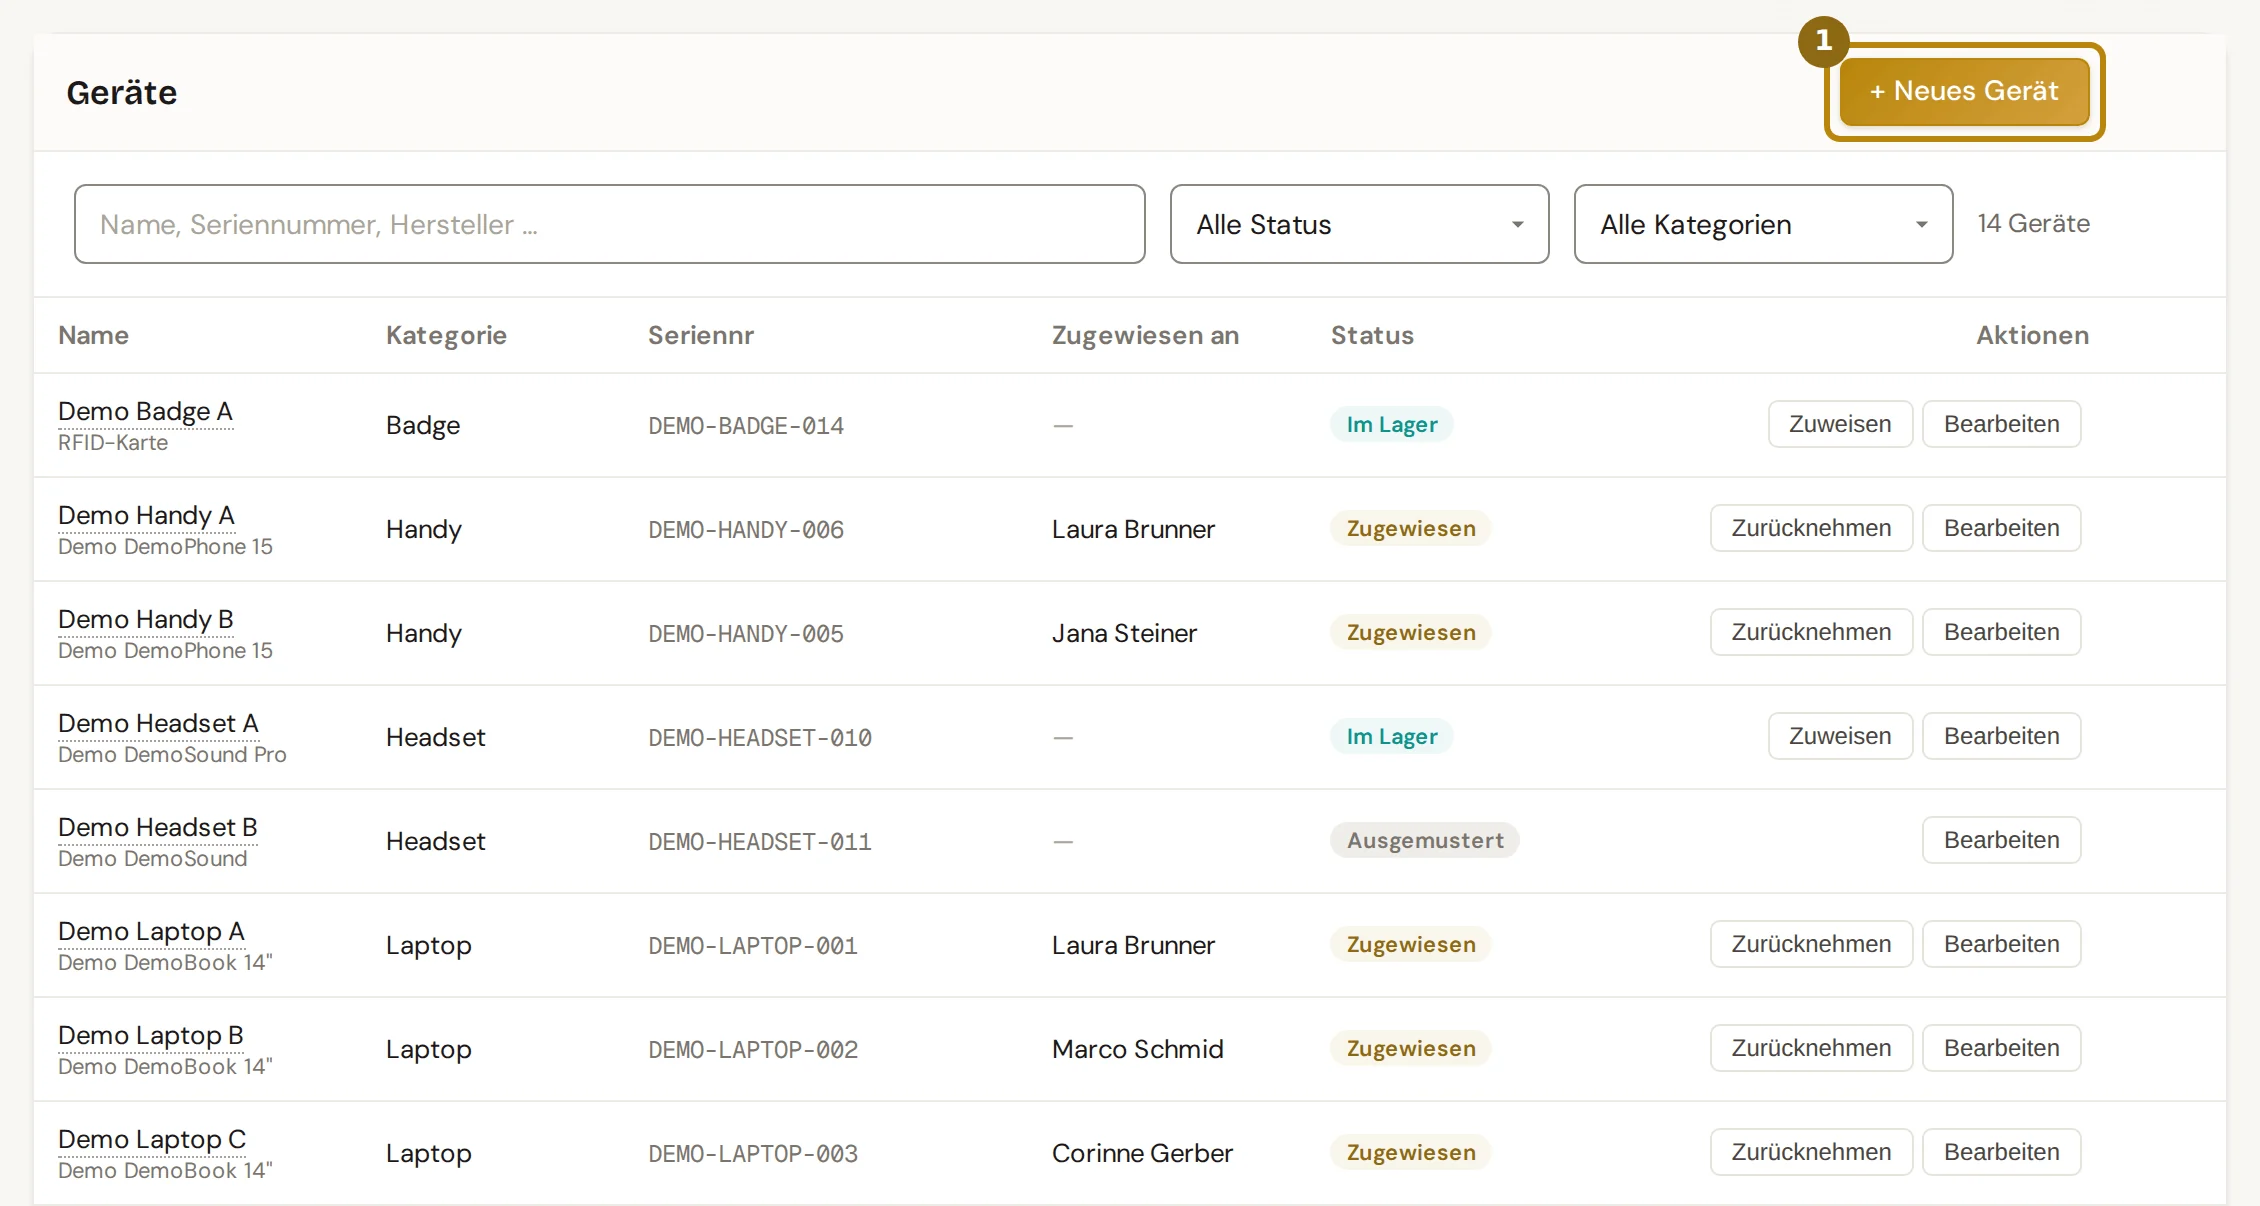The image size is (2260, 1206).
Task: Click the Name column header
Action: pos(93,335)
